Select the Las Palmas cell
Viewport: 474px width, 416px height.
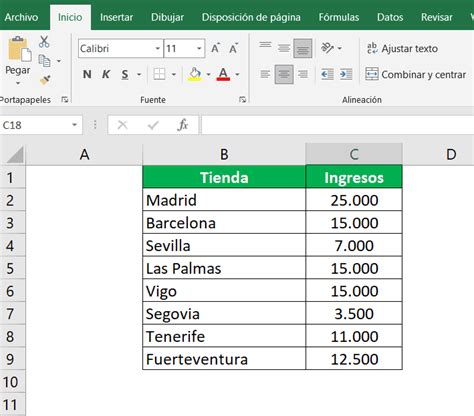pyautogui.click(x=224, y=268)
